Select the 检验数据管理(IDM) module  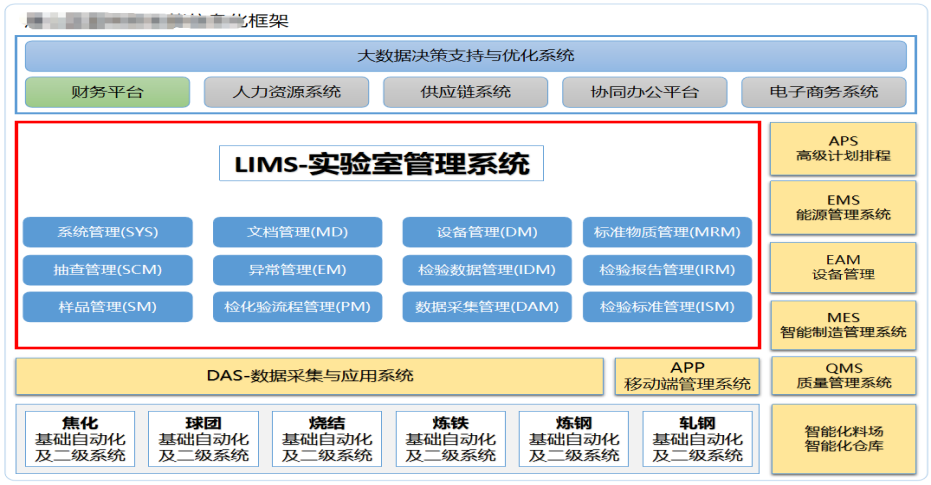[487, 270]
